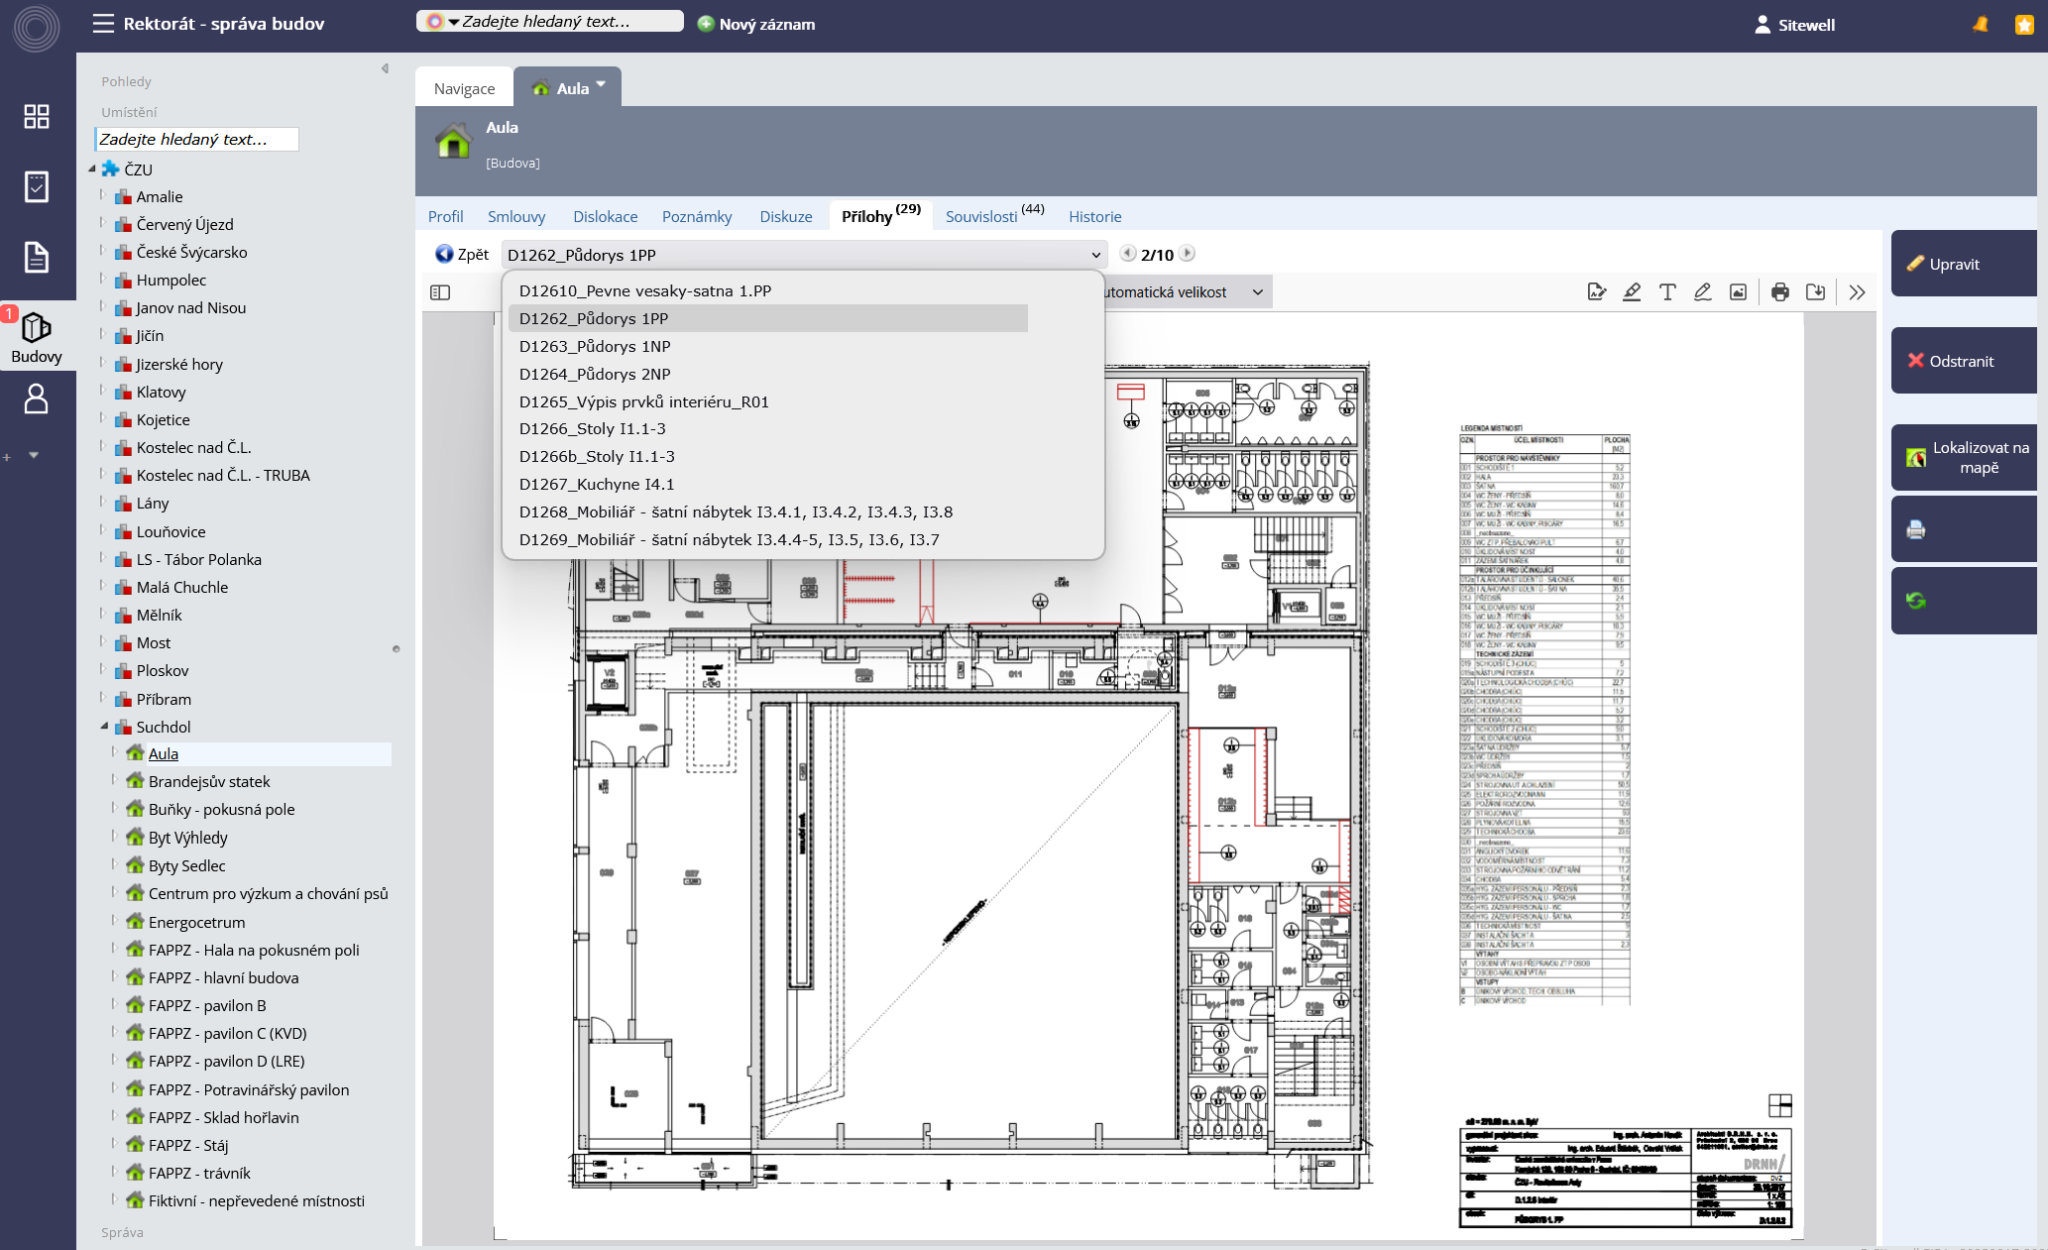Click Lokalizovat na mapě button
The height and width of the screenshot is (1250, 2048).
pos(1962,458)
